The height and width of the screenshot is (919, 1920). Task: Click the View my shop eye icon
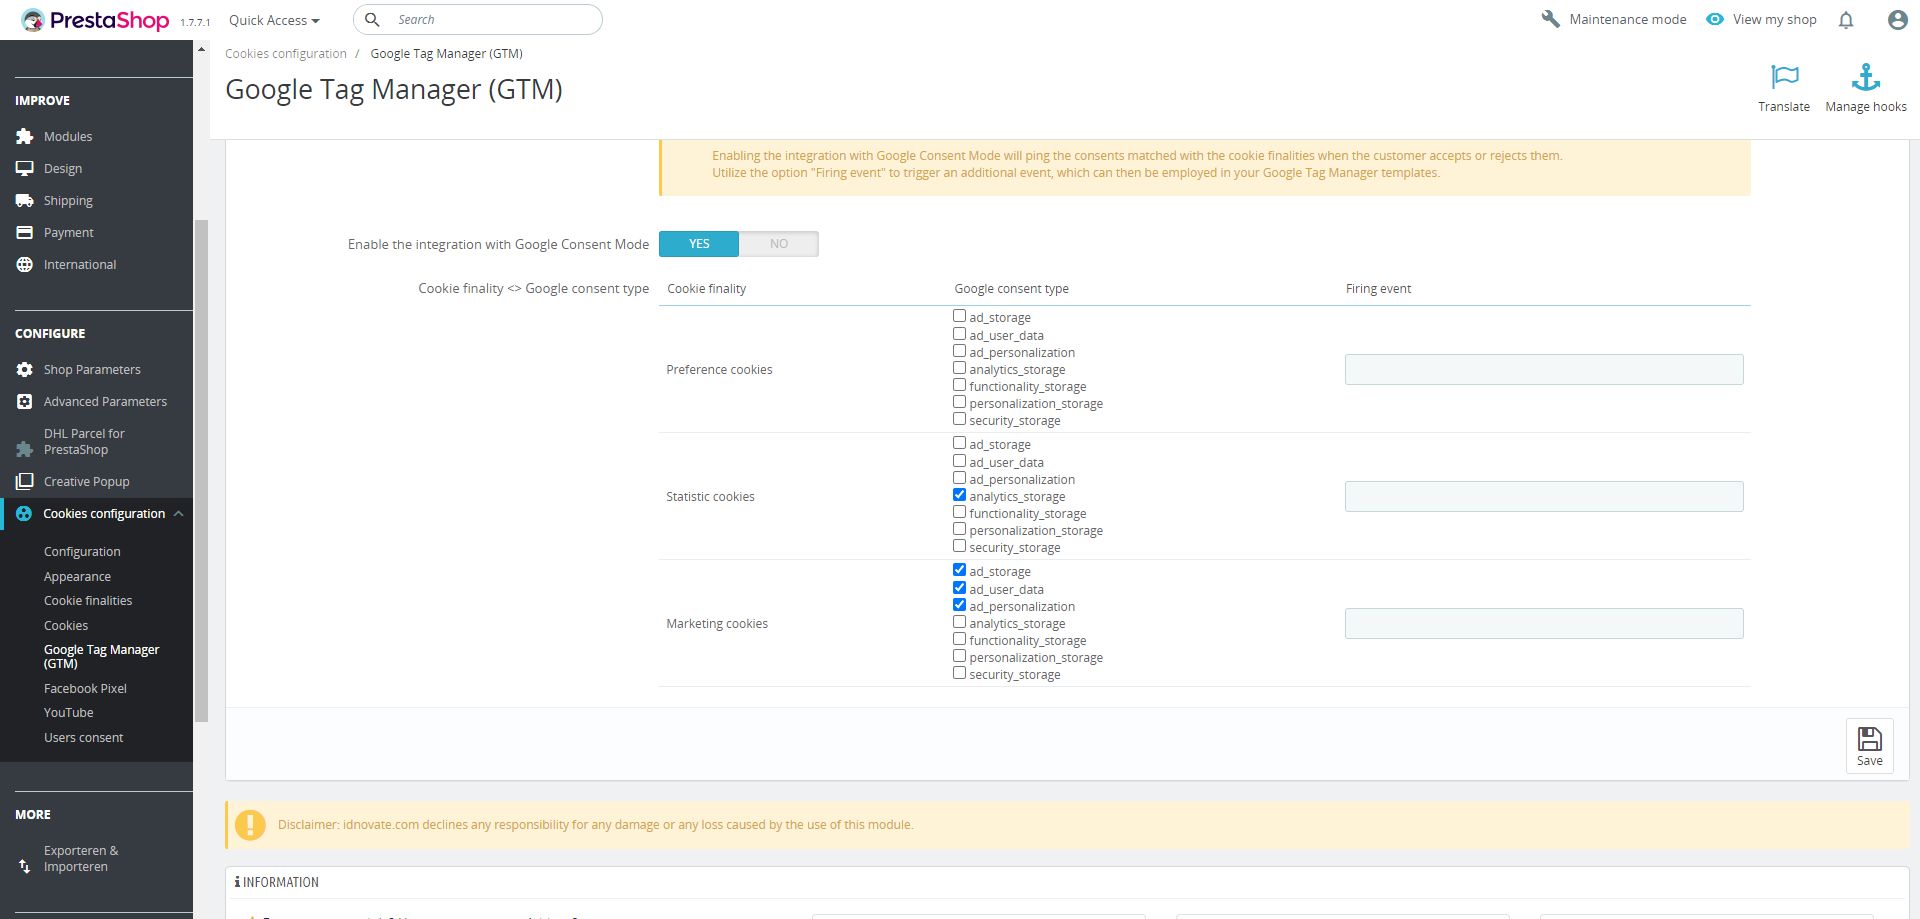click(x=1715, y=19)
